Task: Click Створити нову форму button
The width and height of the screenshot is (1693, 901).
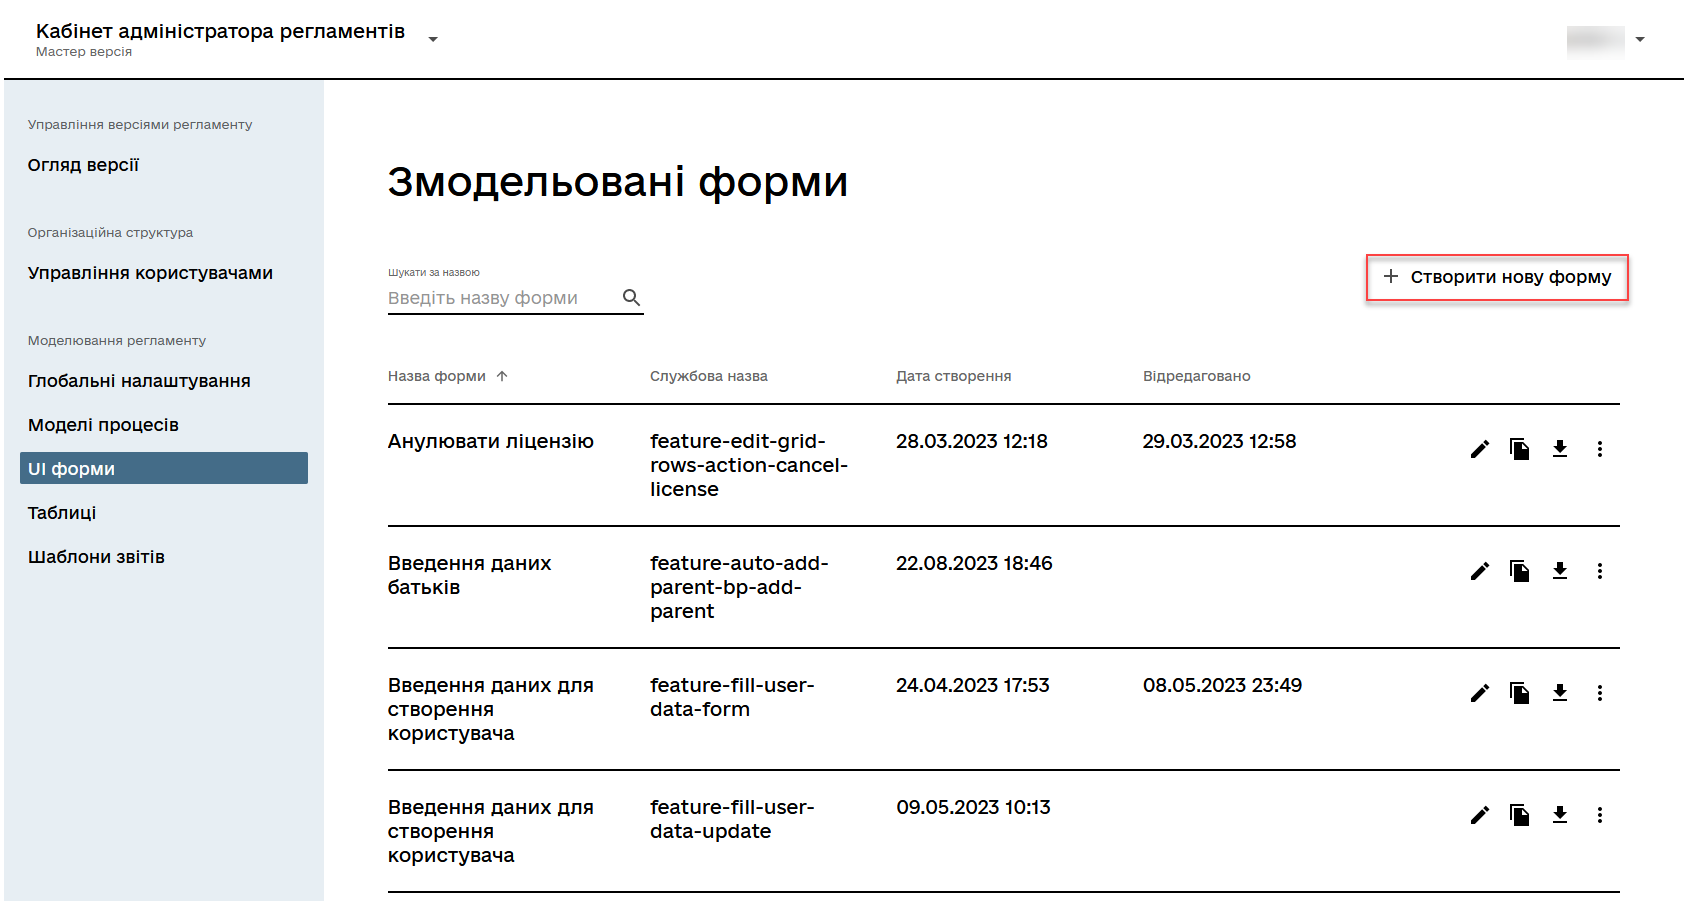Action: click(x=1497, y=277)
